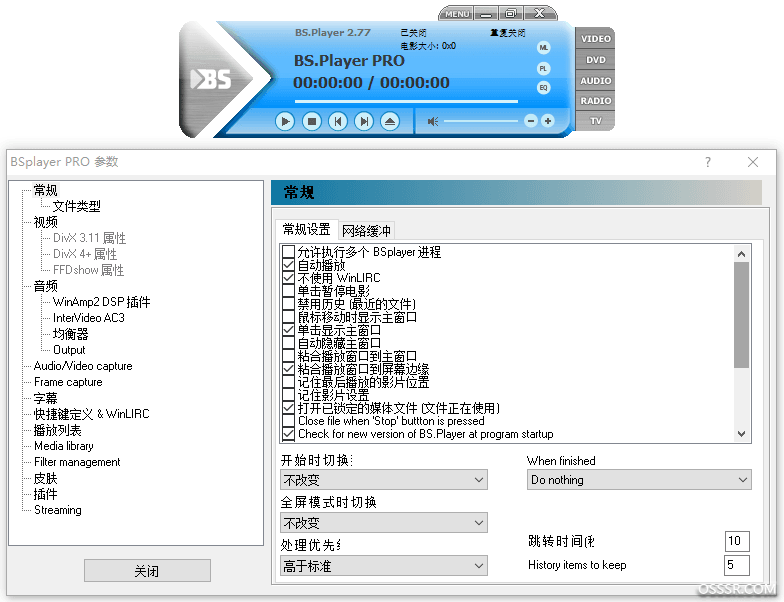Click the Play button in BS.Player
Viewport: 784px width, 602px height.
[284, 121]
